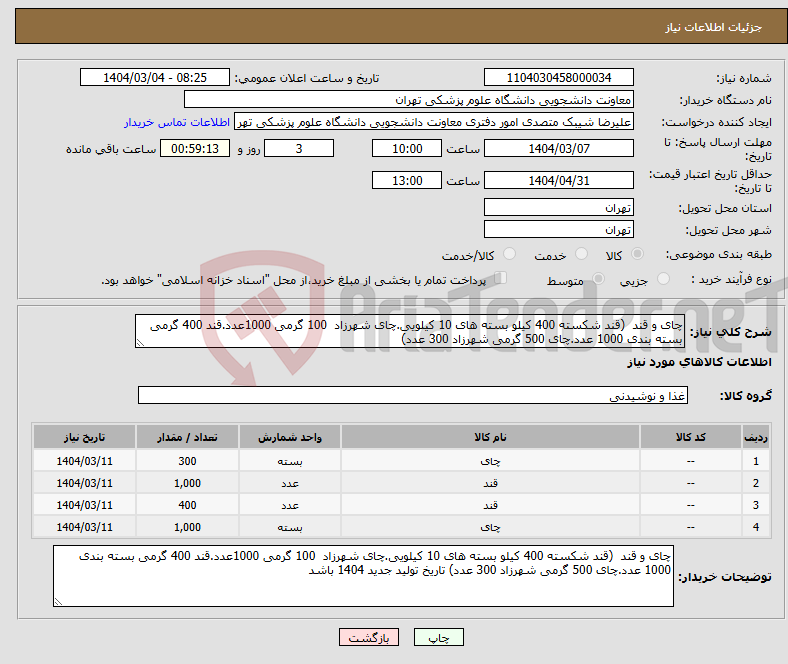Click the تاریخ نیاز column header
The image size is (788, 664).
pyautogui.click(x=84, y=437)
